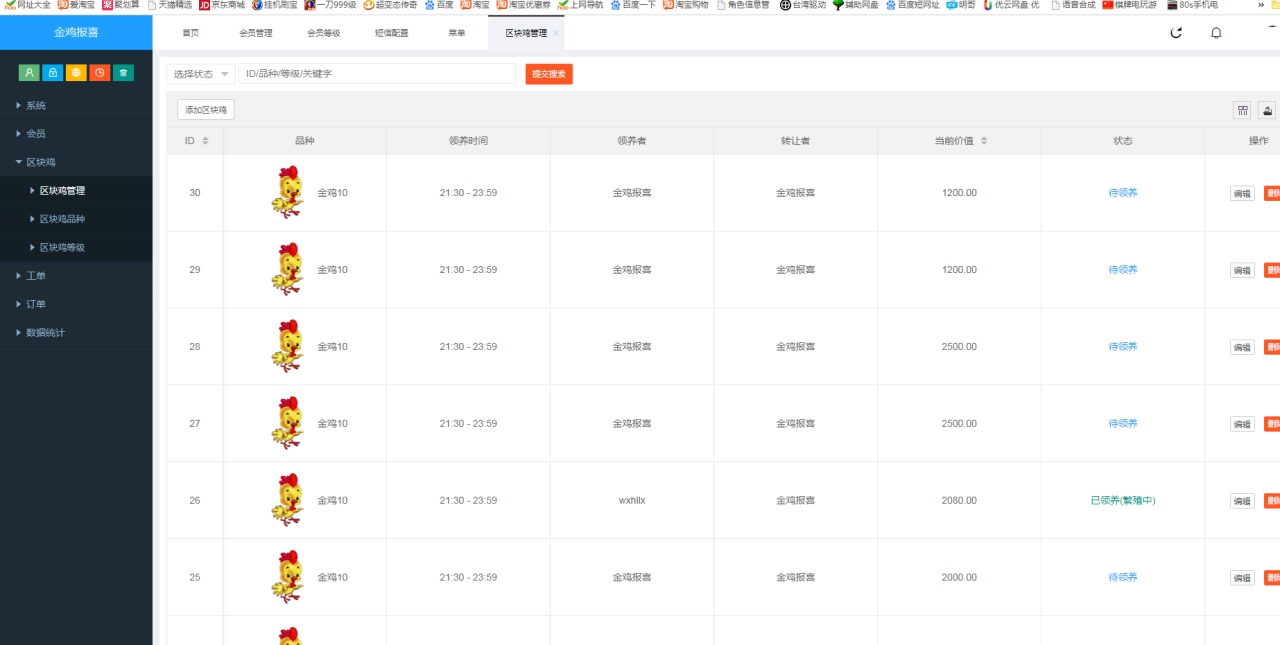This screenshot has height=645, width=1280.
Task: Click the orange clock icon
Action: [100, 73]
